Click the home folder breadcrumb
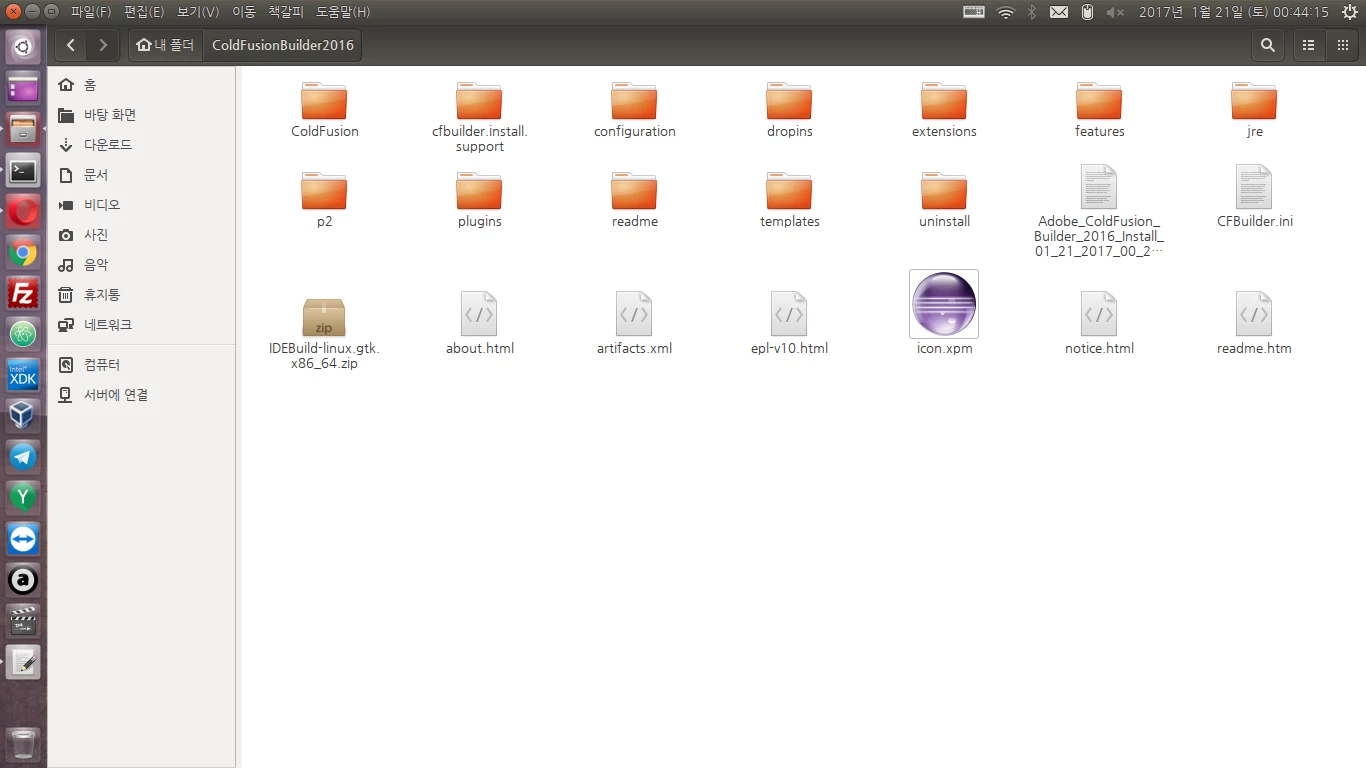 point(166,45)
